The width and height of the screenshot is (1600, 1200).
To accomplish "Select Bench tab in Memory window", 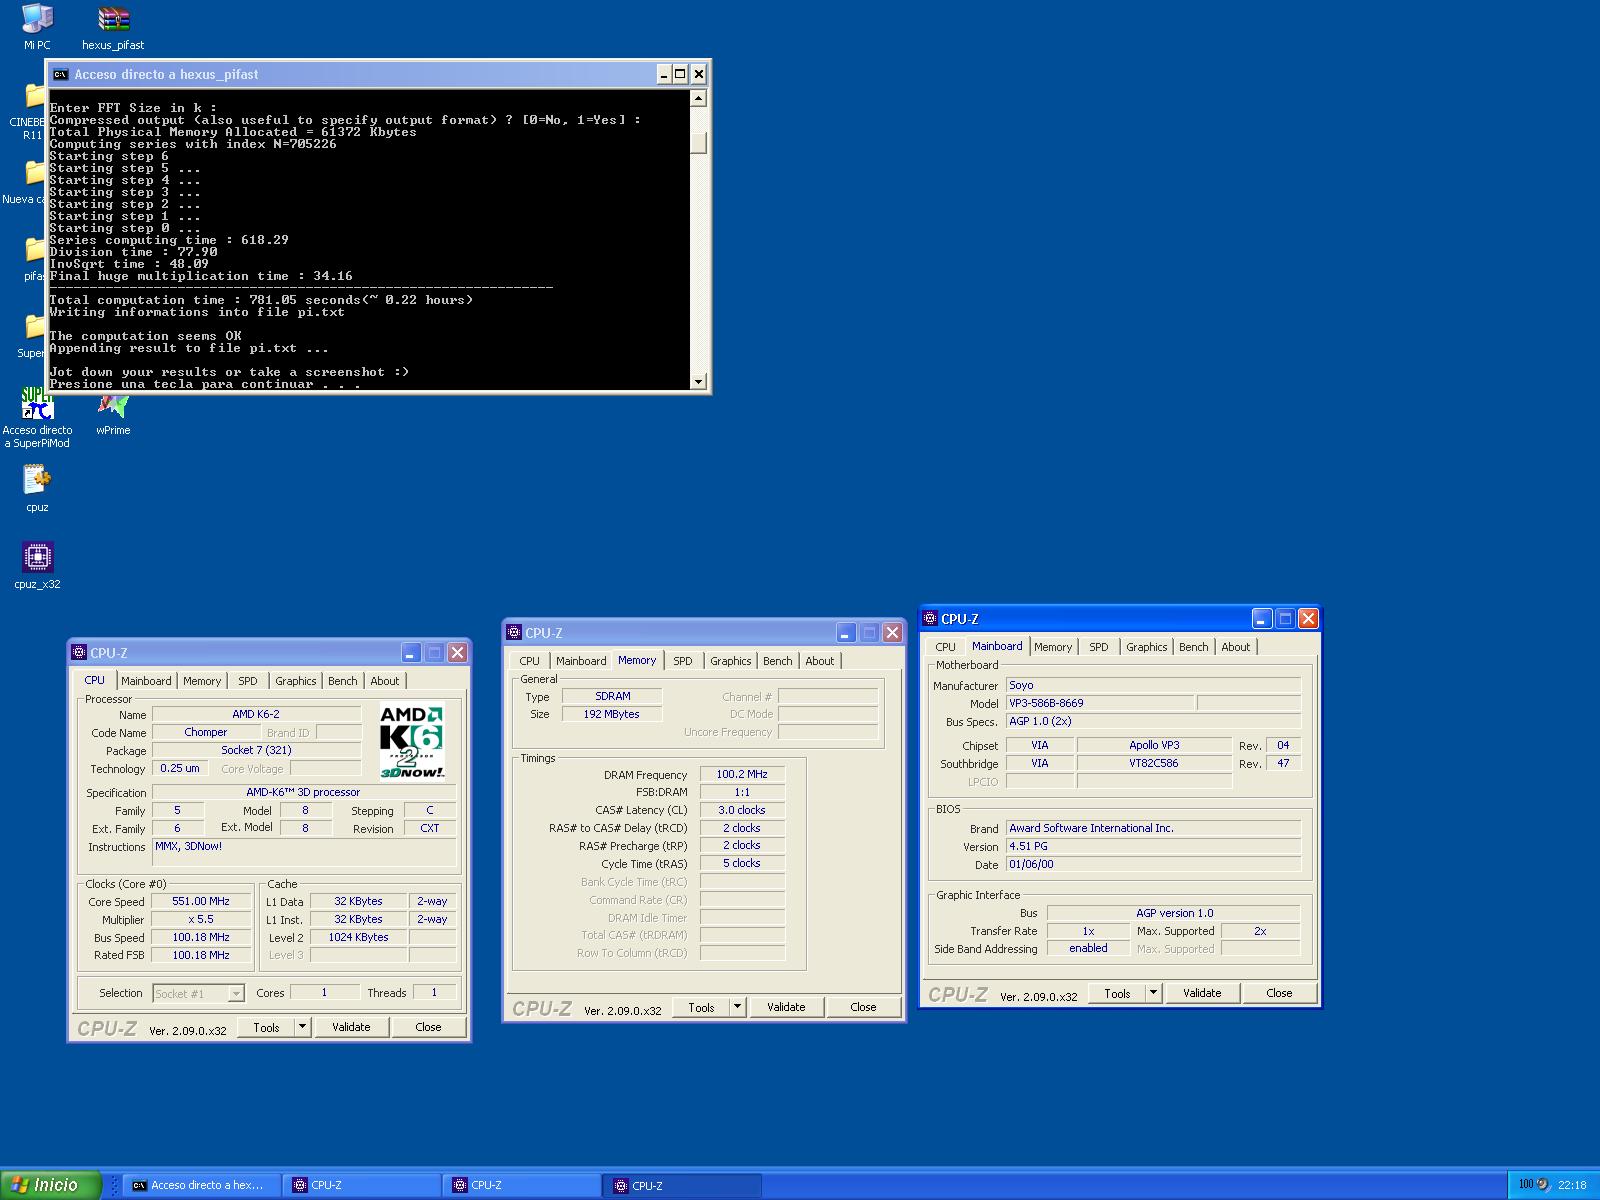I will (778, 661).
